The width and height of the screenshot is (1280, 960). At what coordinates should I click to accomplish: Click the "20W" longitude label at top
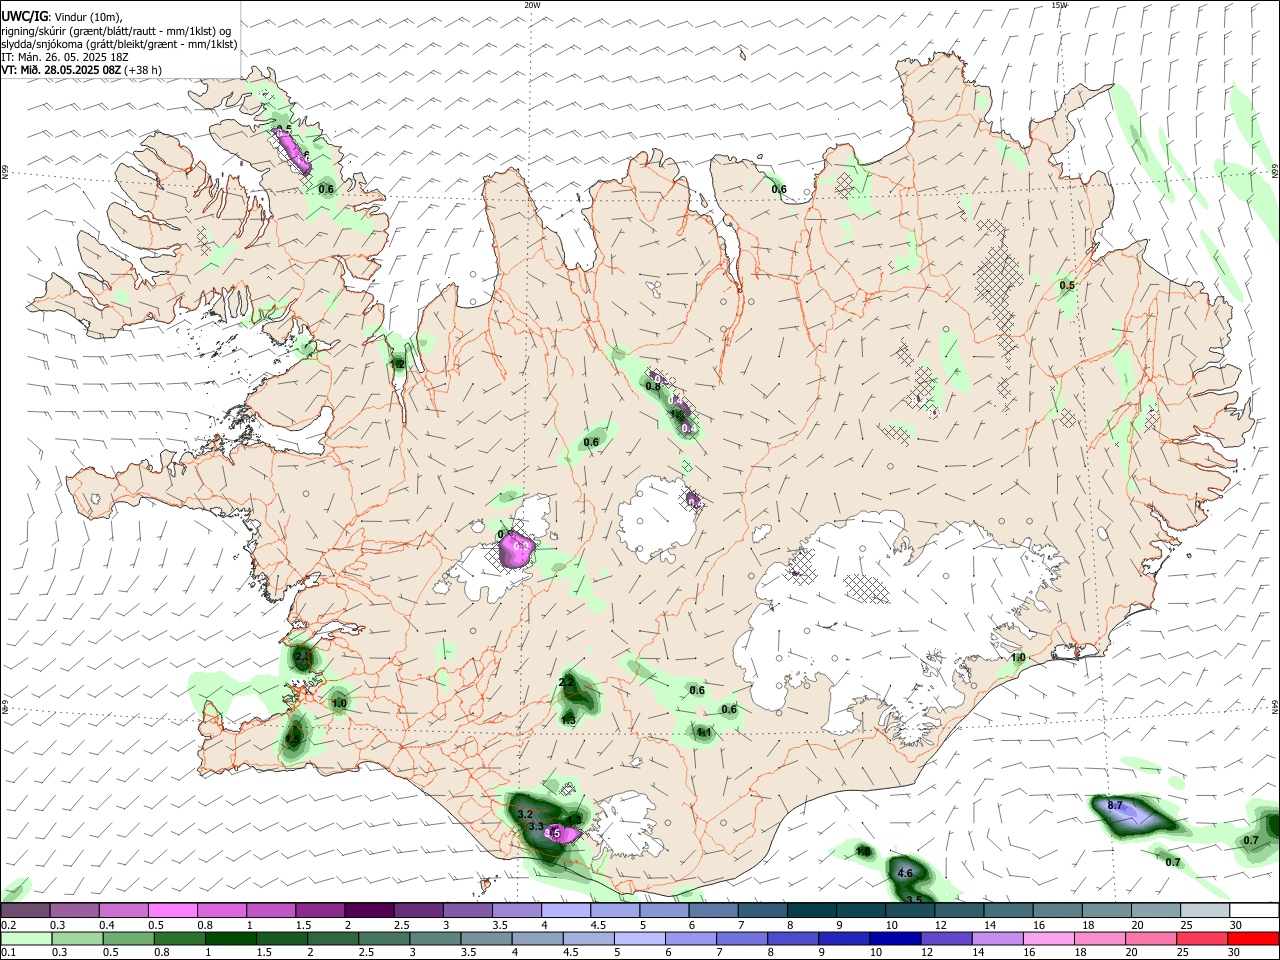click(x=532, y=5)
